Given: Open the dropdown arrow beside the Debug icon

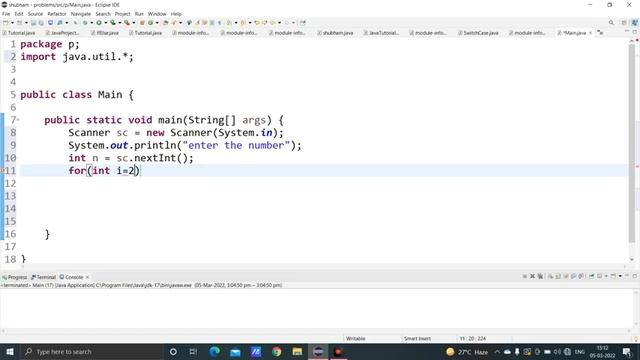Looking at the screenshot, I should tap(91, 23).
